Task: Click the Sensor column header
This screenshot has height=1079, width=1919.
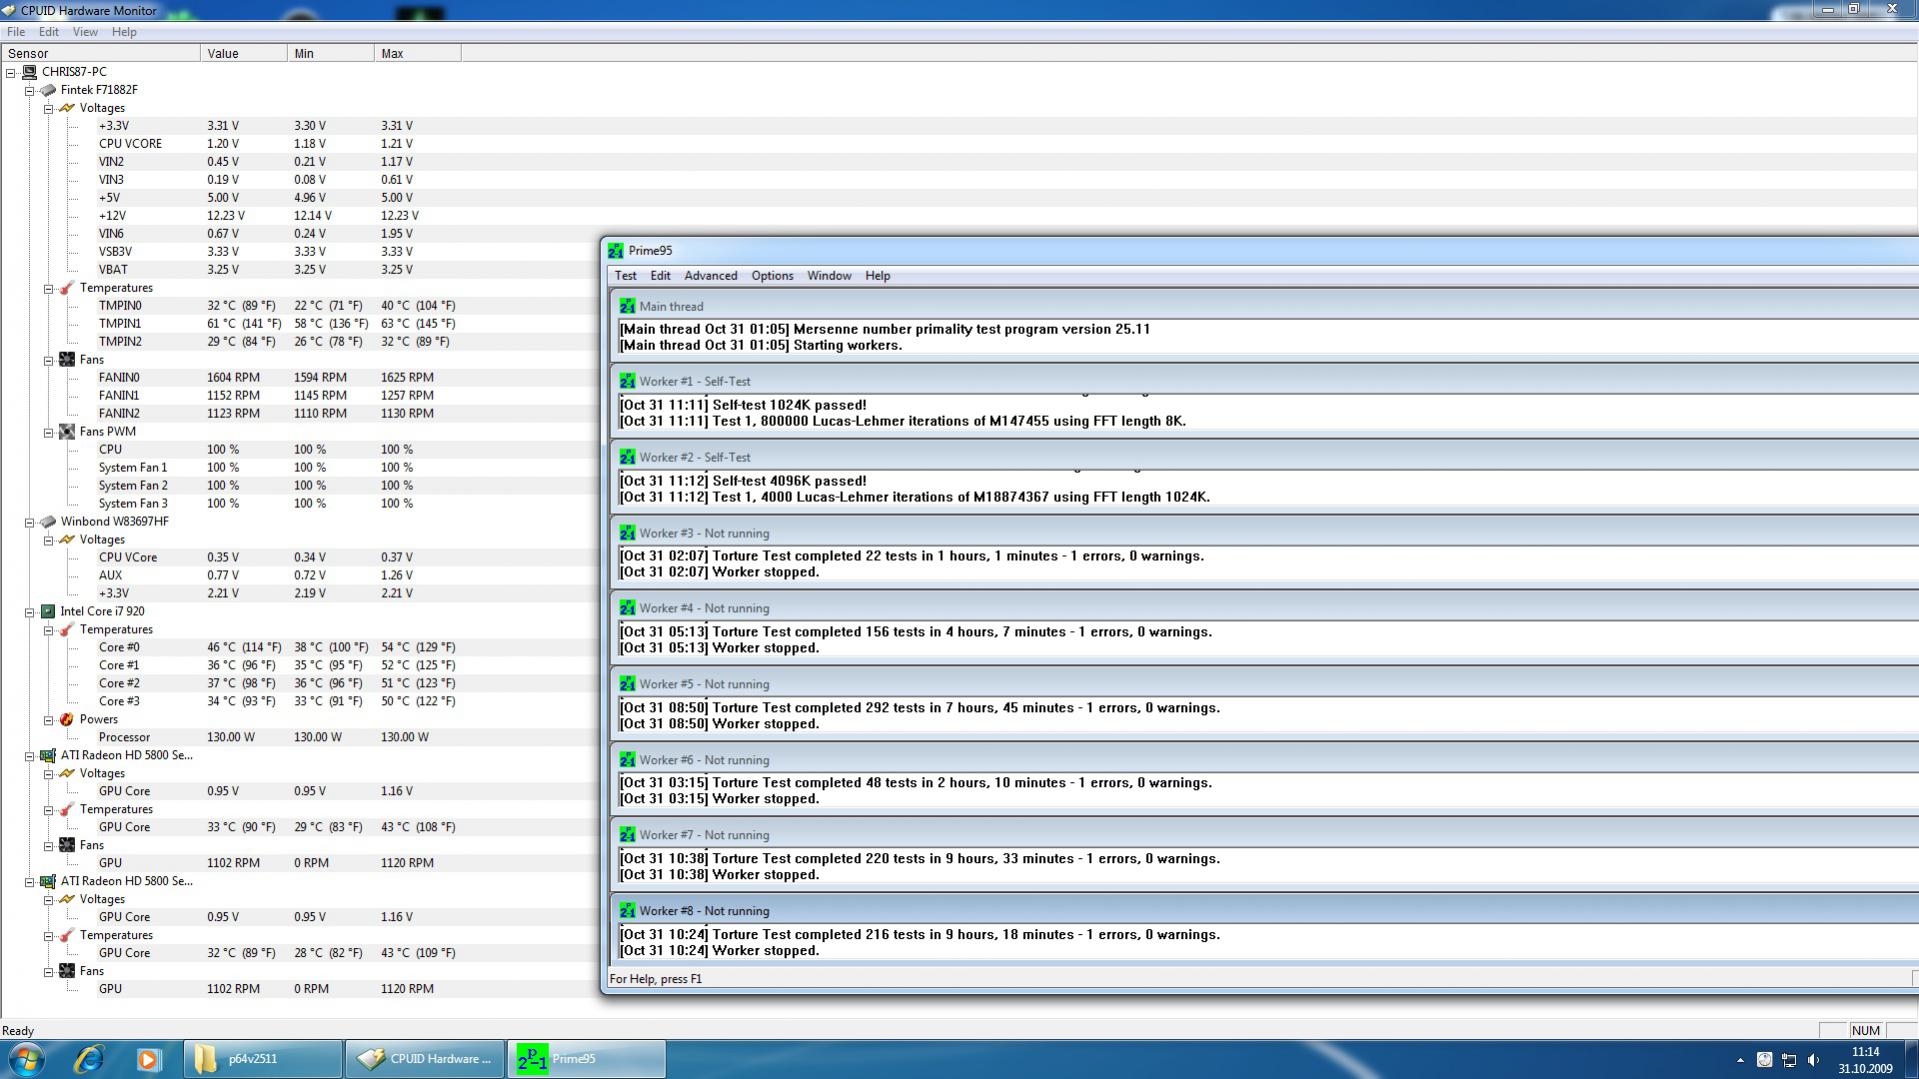Action: pos(100,54)
